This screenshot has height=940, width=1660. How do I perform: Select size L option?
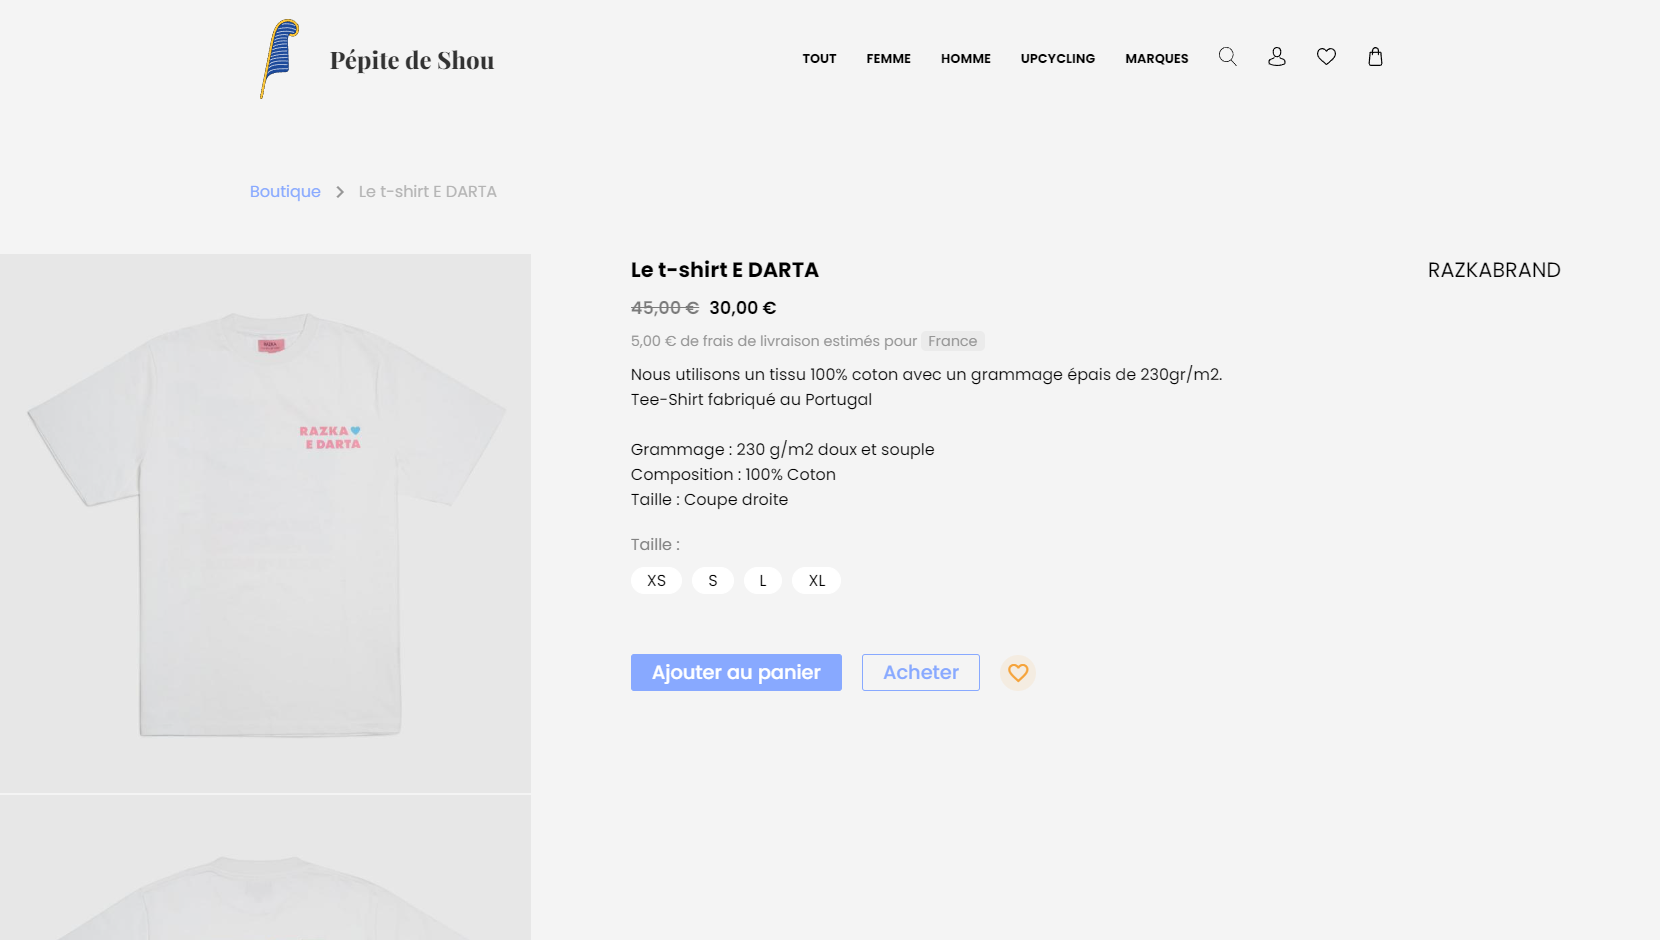(763, 580)
